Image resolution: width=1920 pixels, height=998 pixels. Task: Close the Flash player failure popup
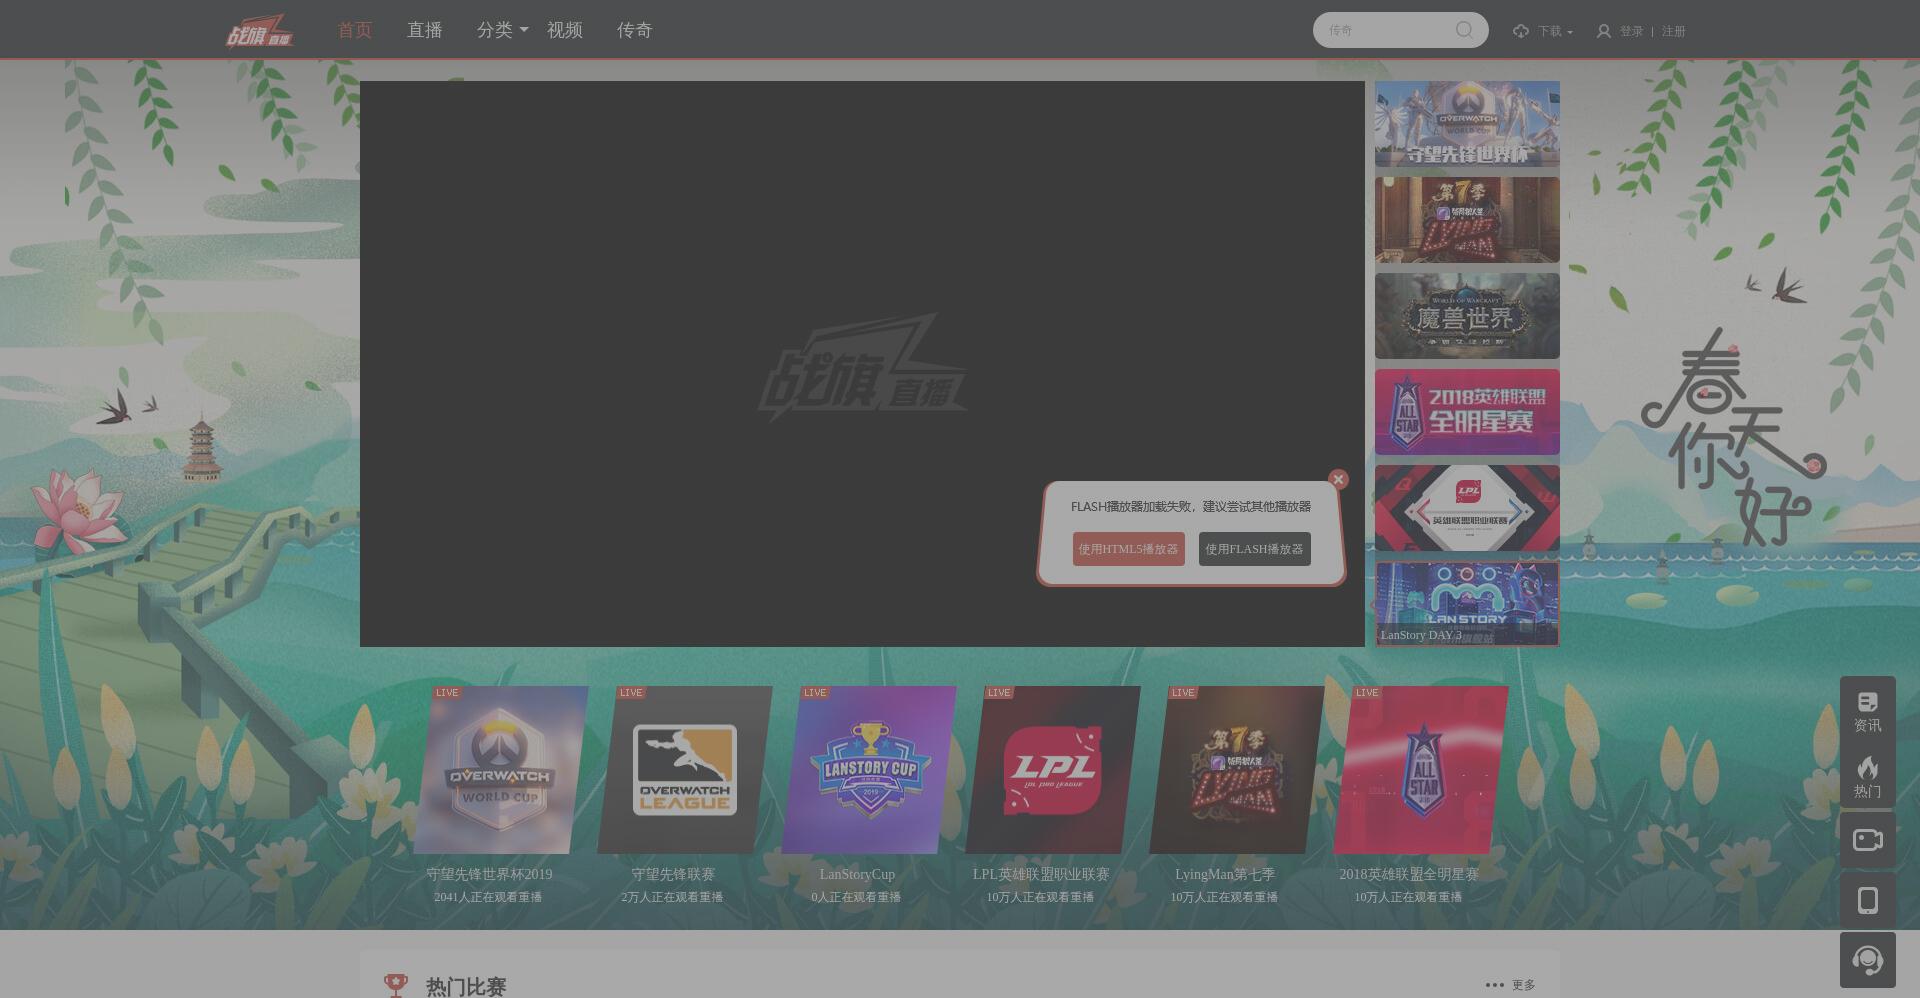tap(1338, 479)
